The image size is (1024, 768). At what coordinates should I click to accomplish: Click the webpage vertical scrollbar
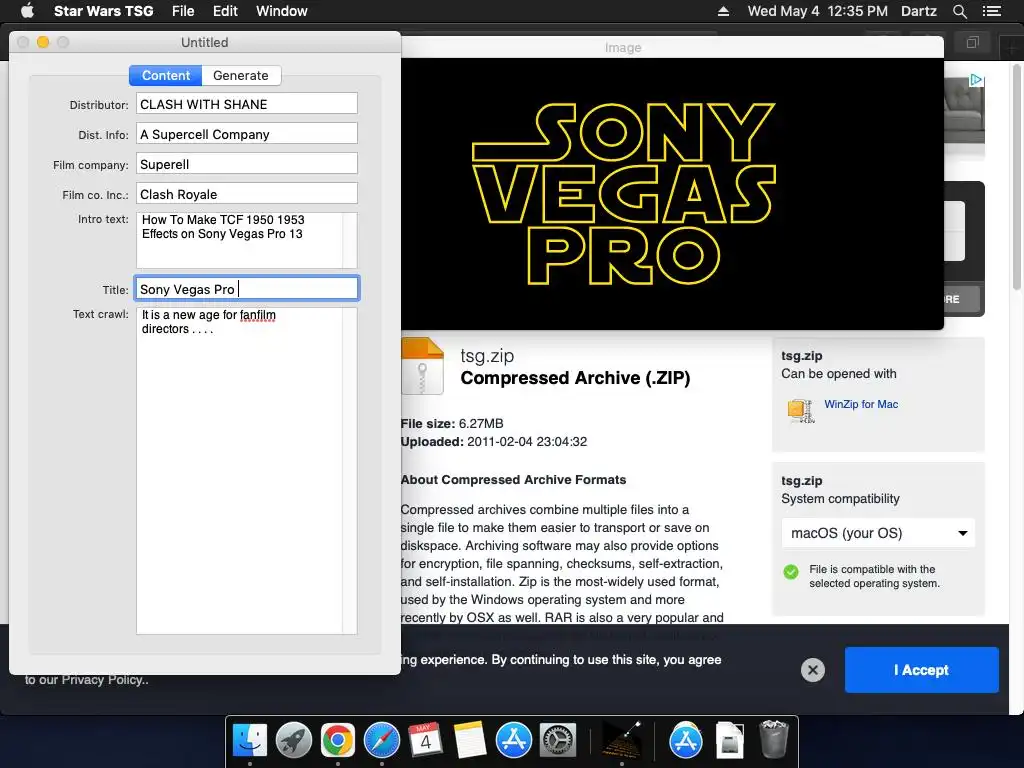point(1017,176)
